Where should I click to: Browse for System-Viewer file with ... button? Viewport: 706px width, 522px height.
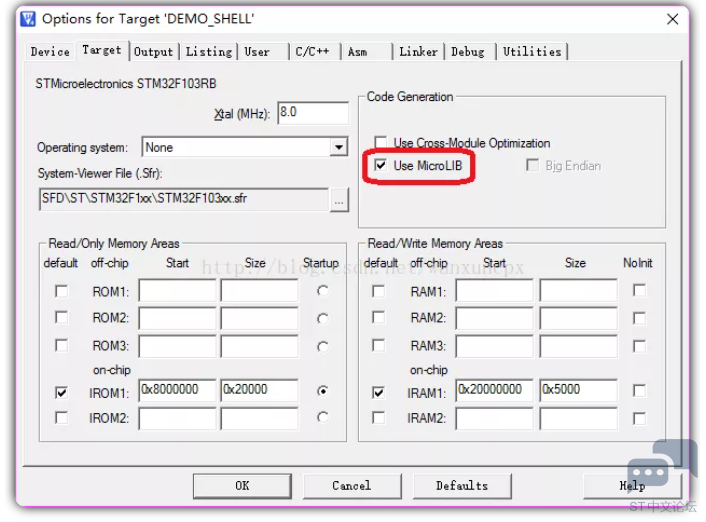point(340,200)
